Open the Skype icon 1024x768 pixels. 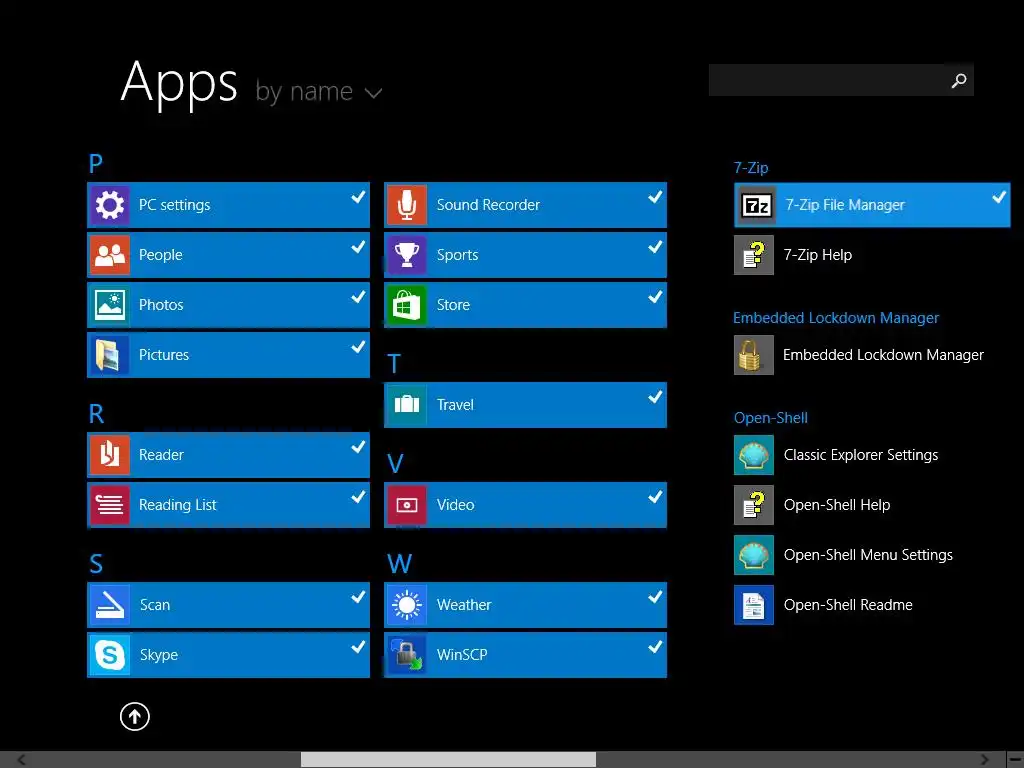point(110,654)
